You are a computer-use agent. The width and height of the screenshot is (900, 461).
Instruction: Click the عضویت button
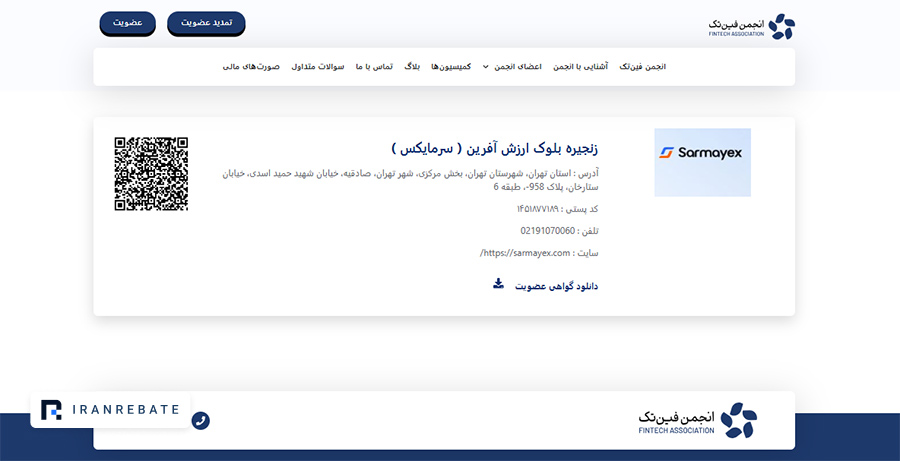tap(127, 23)
